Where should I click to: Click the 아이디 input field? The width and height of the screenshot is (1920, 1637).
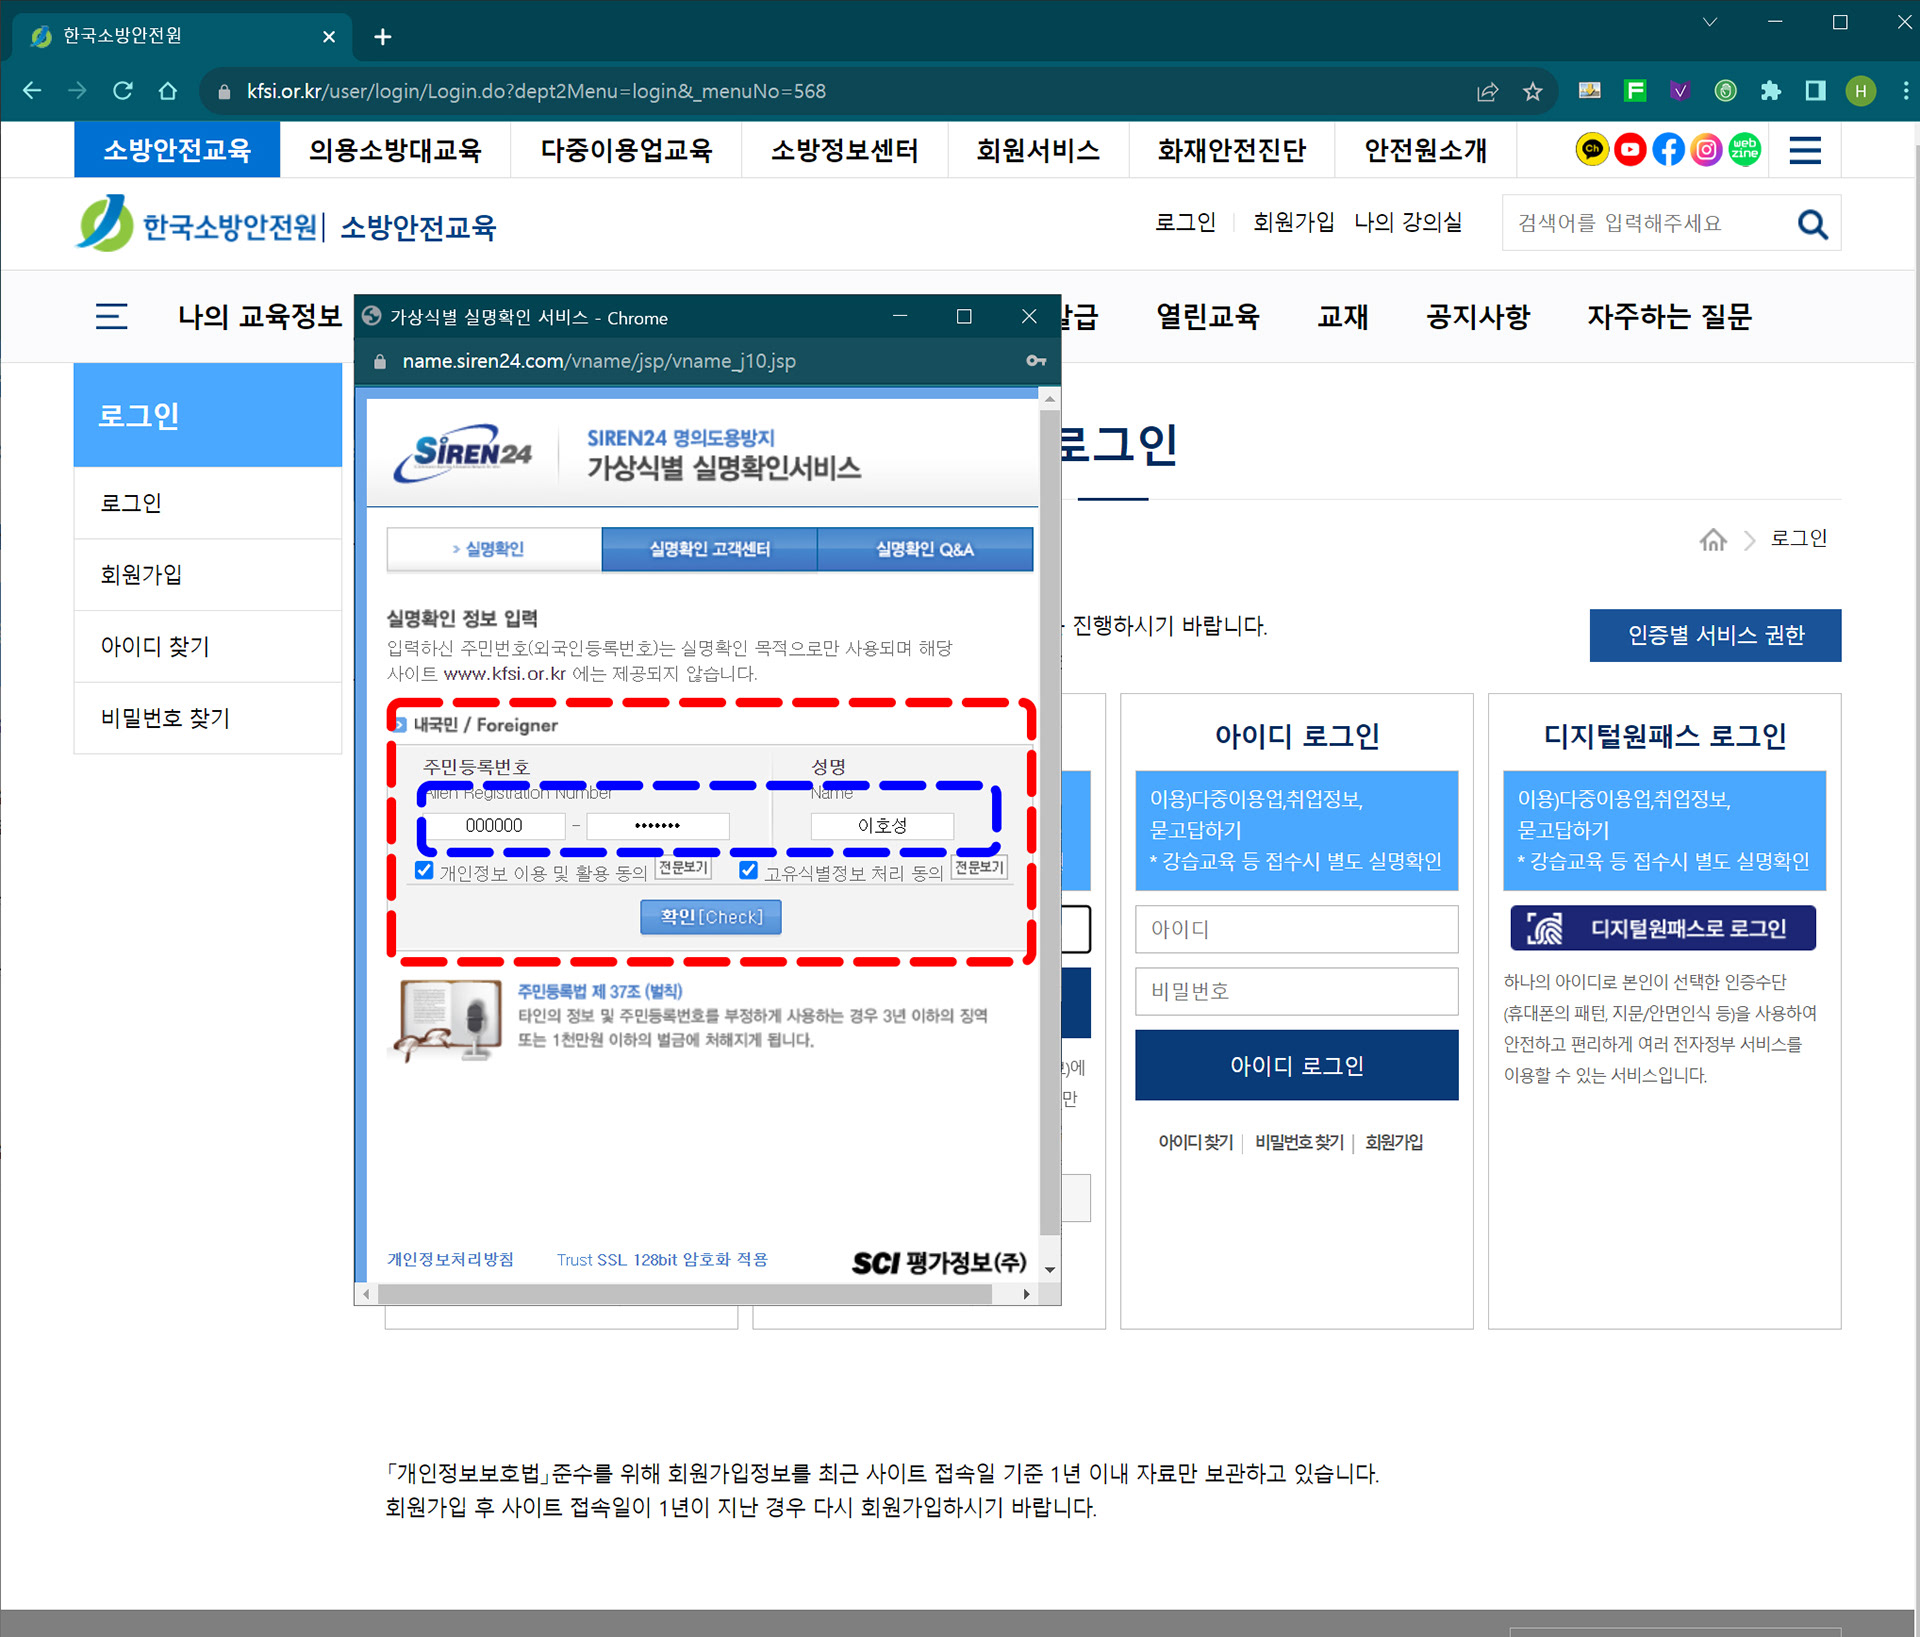[x=1296, y=929]
